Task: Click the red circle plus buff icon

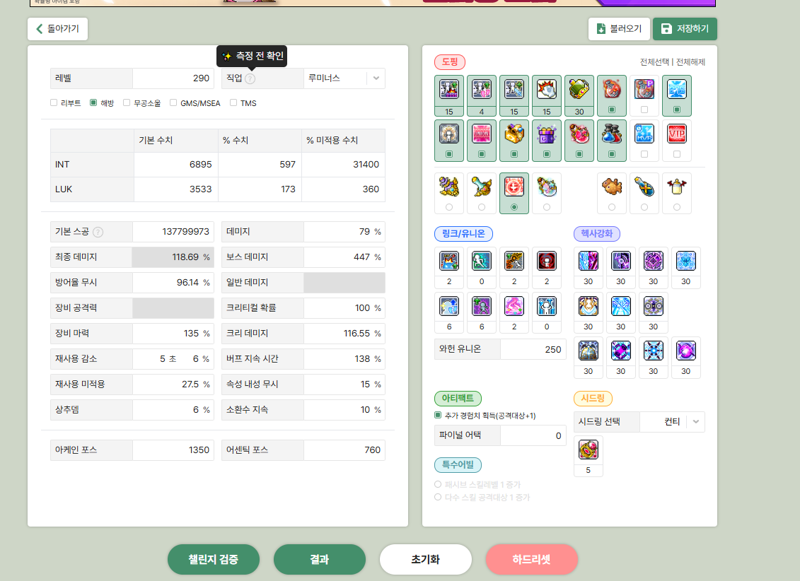Action: [x=514, y=187]
